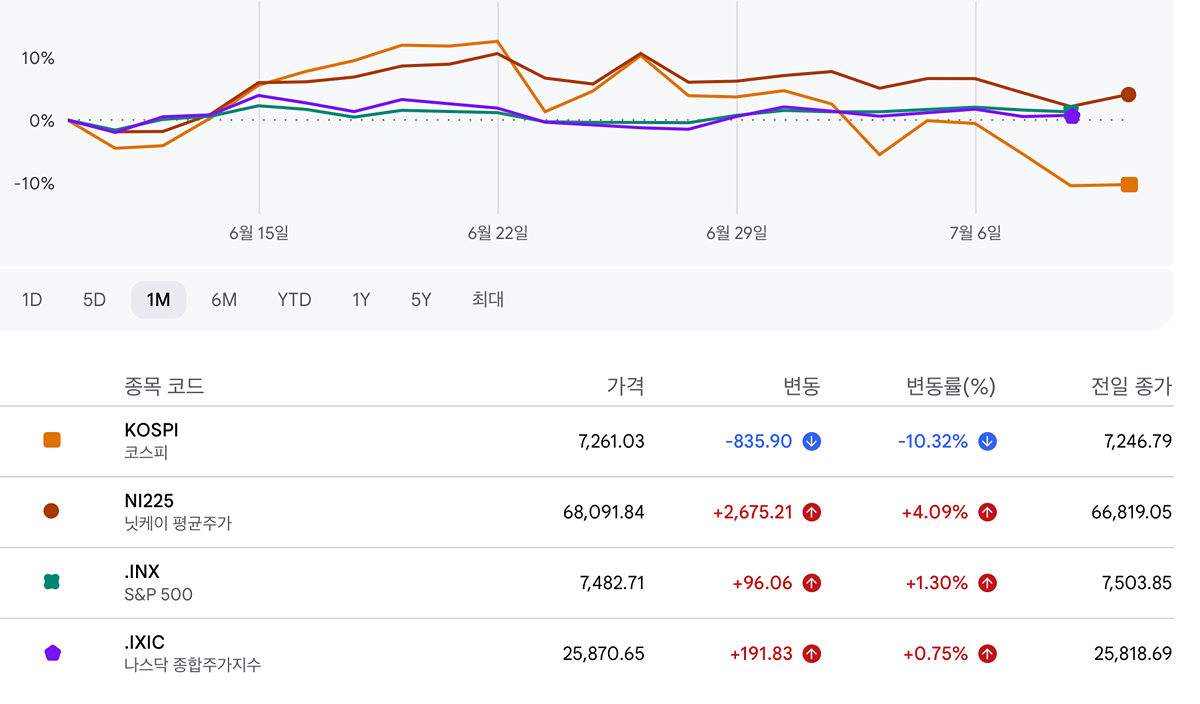1200x704 pixels.
Task: Click blue down arrow next to -10.32%
Action: [987, 441]
